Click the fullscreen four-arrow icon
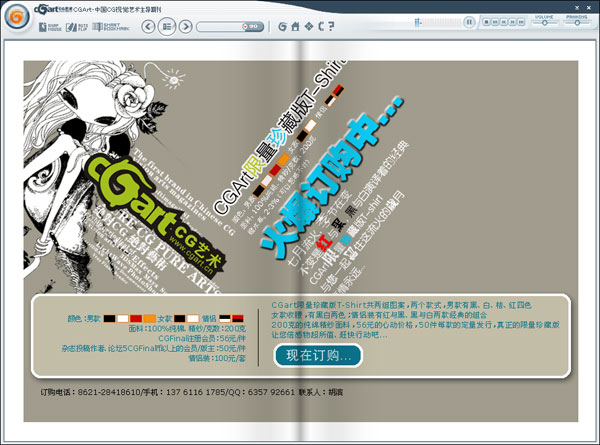The height and width of the screenshot is (445, 600). pyautogui.click(x=309, y=26)
